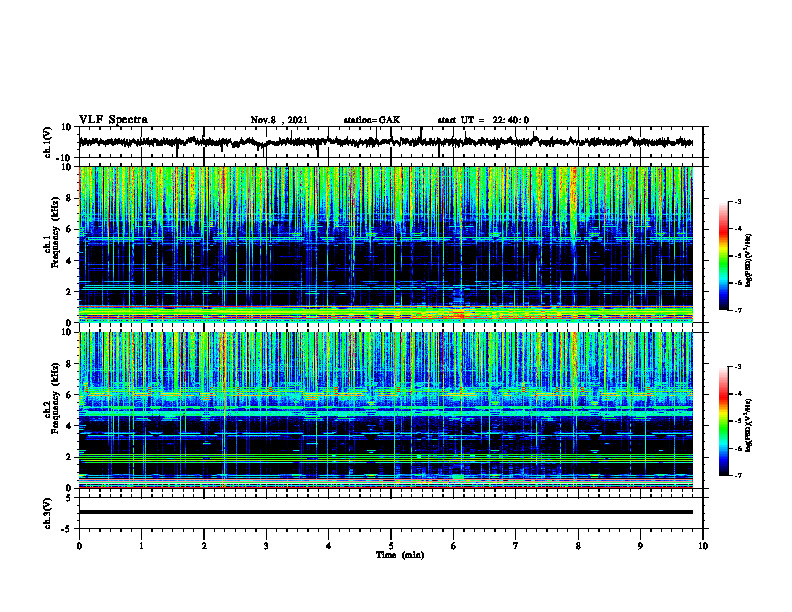Click time axis tick label "9"
This screenshot has height=612, width=792.
(640, 546)
